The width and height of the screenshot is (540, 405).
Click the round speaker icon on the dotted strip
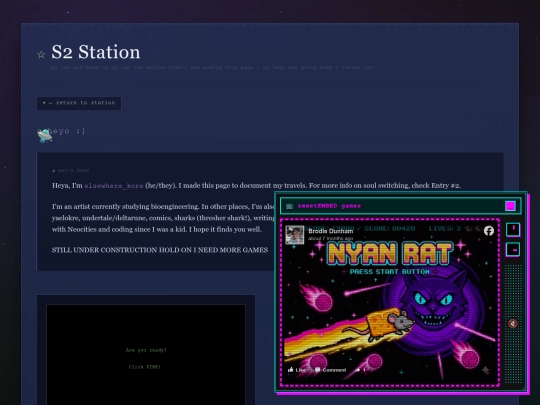pyautogui.click(x=513, y=323)
